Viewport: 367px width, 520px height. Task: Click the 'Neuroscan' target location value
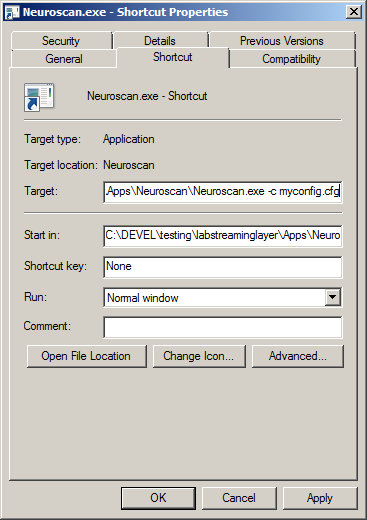tap(129, 165)
